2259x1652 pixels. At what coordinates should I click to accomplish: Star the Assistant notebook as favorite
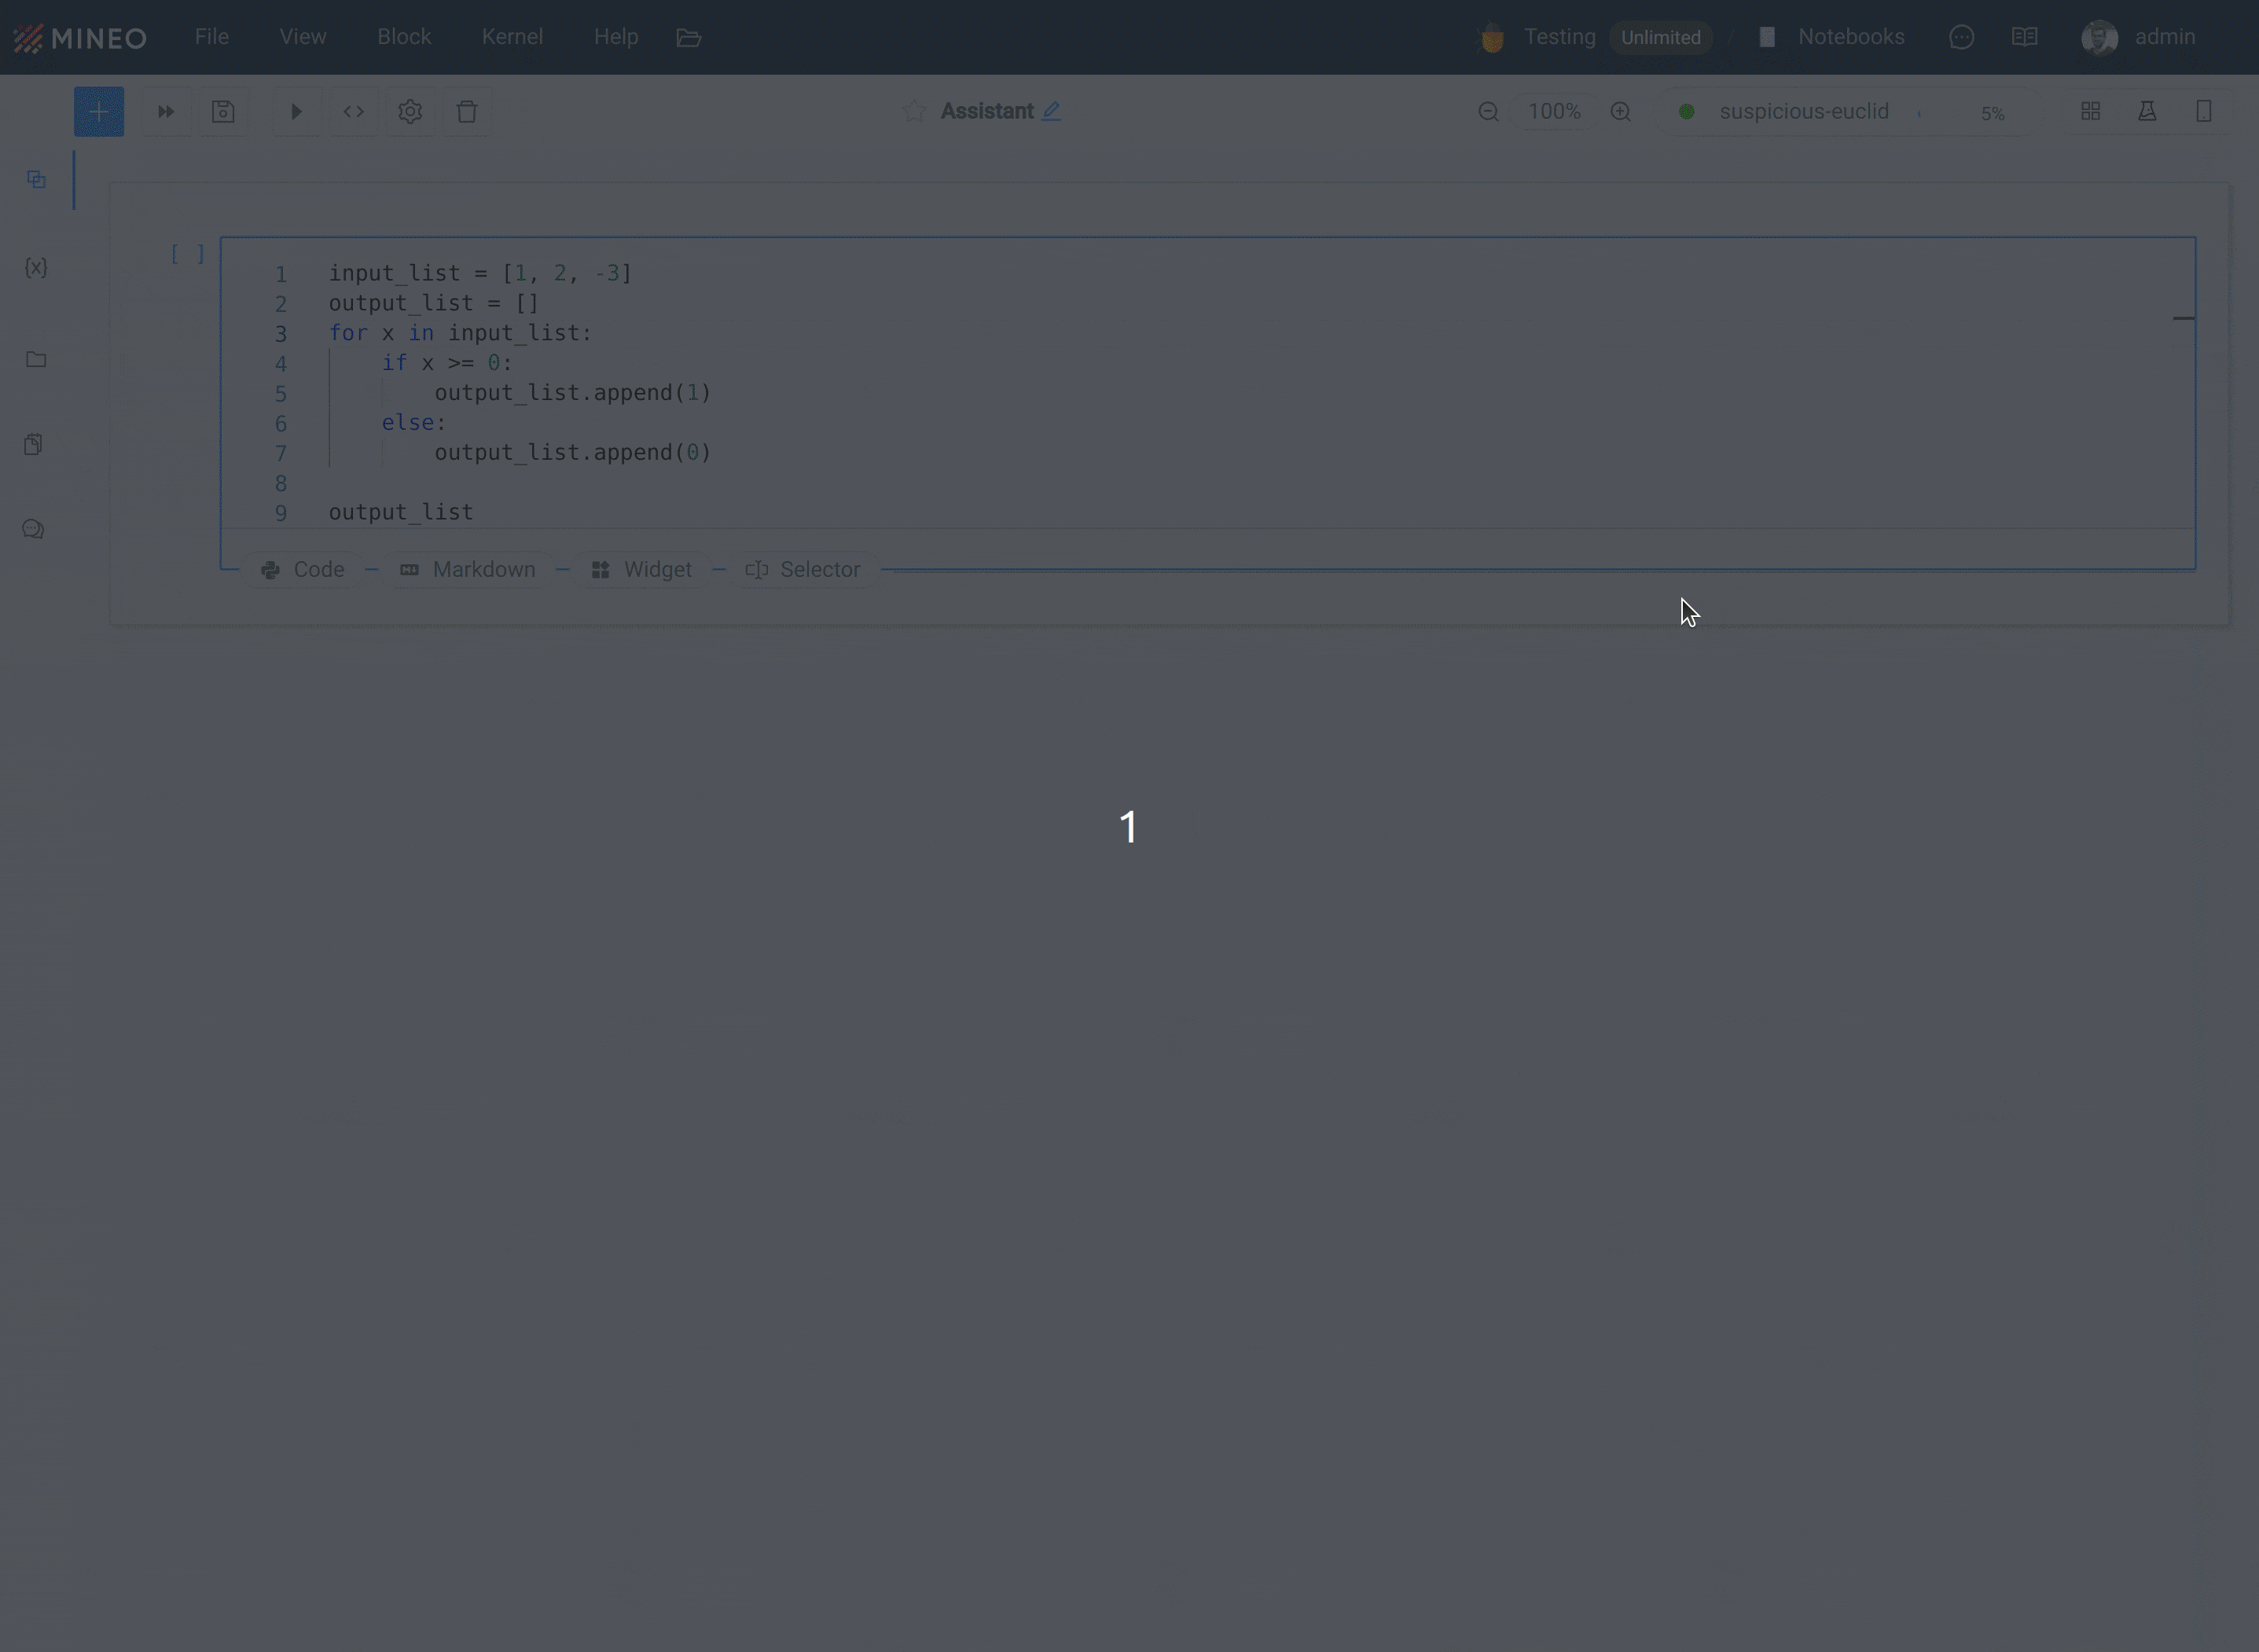(x=914, y=111)
